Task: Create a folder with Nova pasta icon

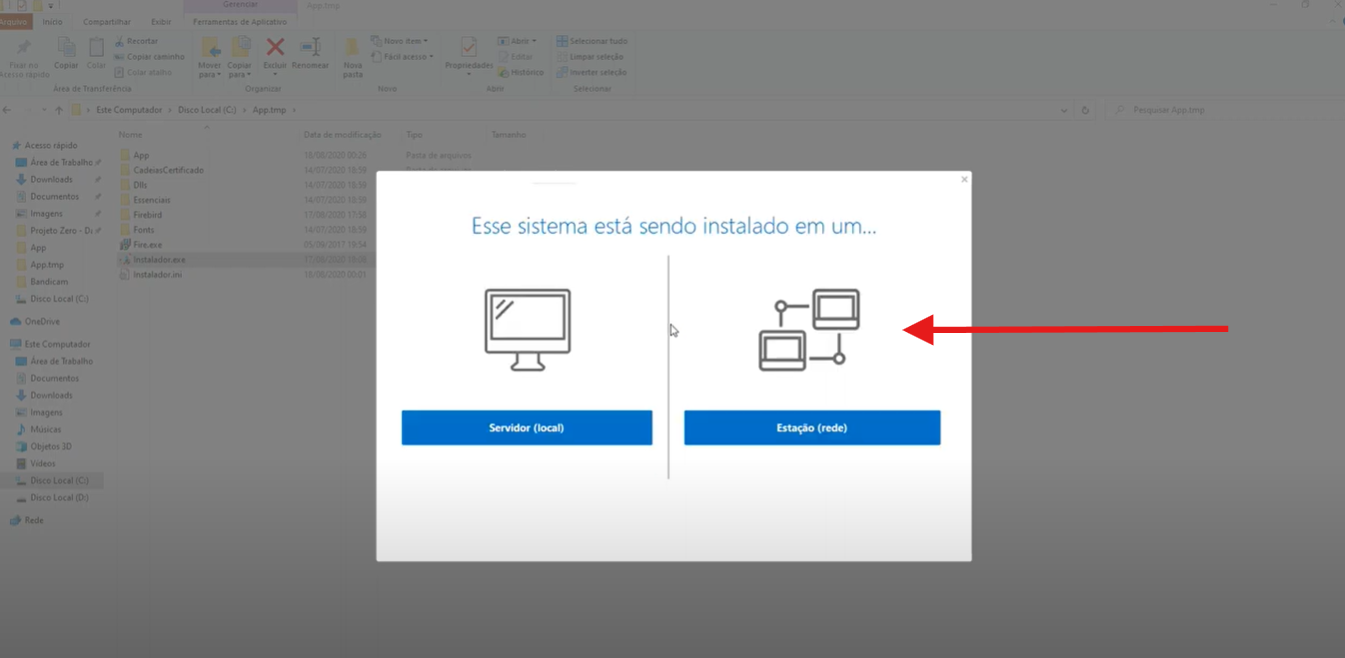Action: click(x=352, y=55)
